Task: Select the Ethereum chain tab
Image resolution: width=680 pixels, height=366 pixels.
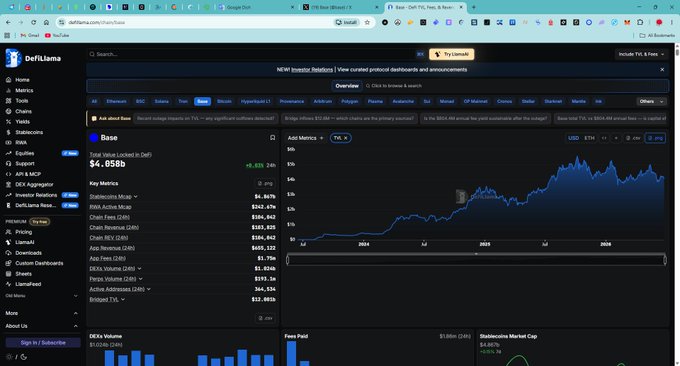Action: (x=116, y=101)
